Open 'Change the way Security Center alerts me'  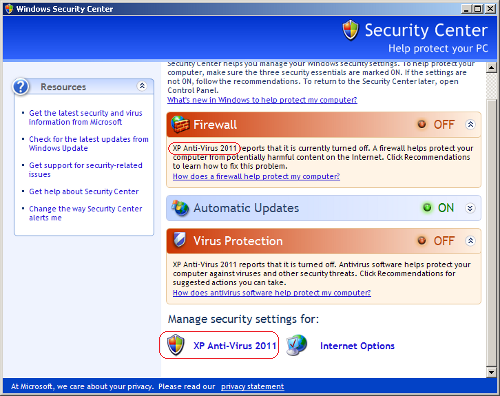(x=86, y=213)
